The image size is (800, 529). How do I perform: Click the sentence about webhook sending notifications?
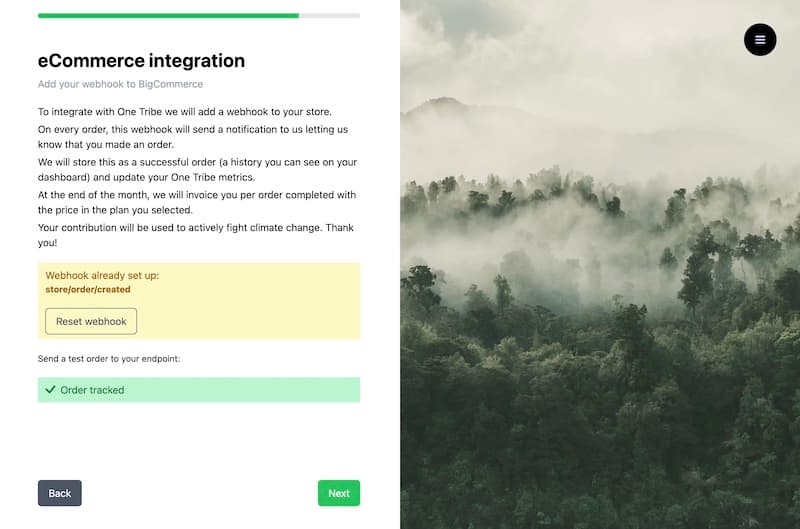(193, 137)
